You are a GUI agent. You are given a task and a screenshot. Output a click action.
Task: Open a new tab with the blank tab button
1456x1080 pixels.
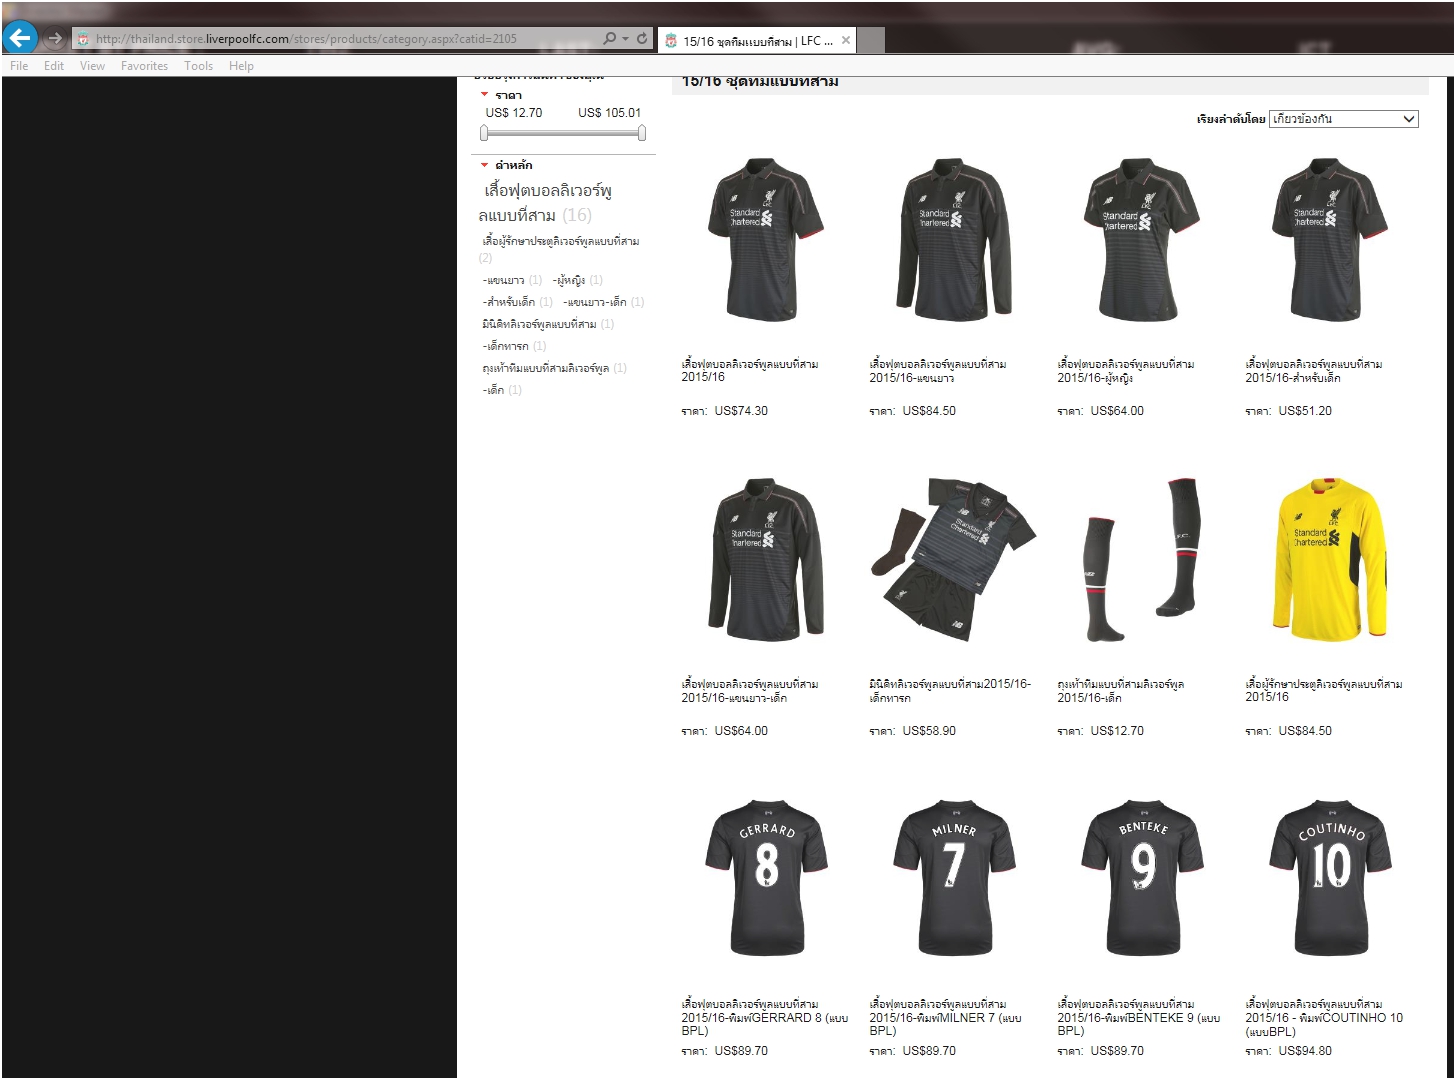point(871,40)
